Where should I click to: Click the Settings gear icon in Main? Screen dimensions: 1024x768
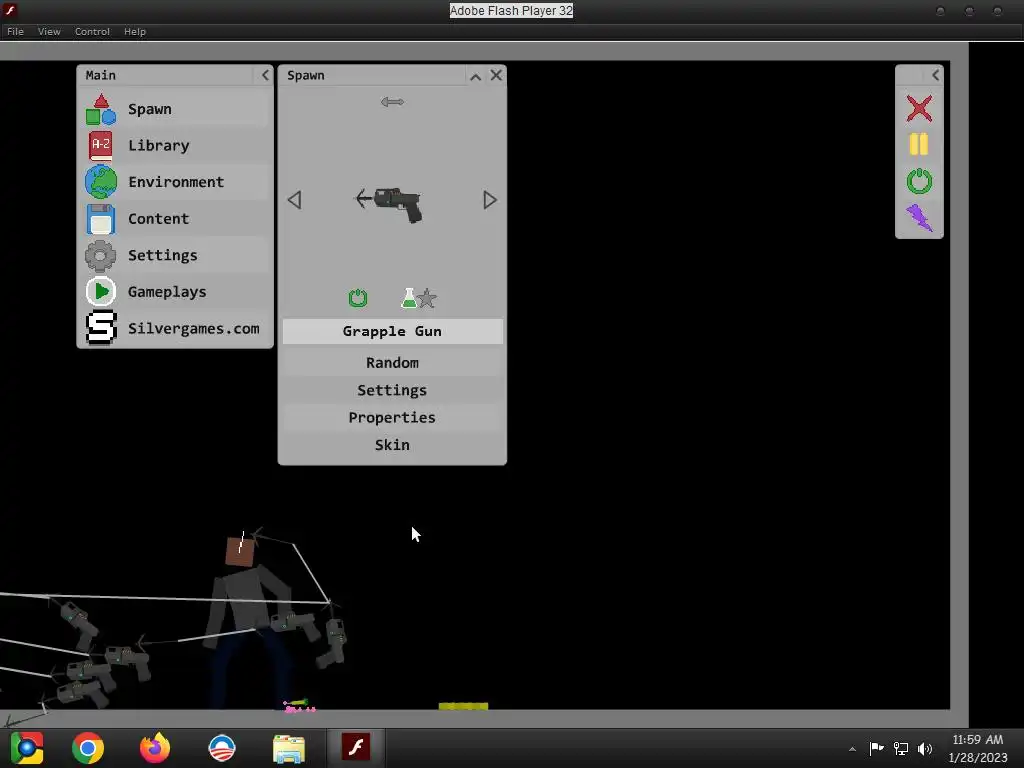click(x=101, y=255)
